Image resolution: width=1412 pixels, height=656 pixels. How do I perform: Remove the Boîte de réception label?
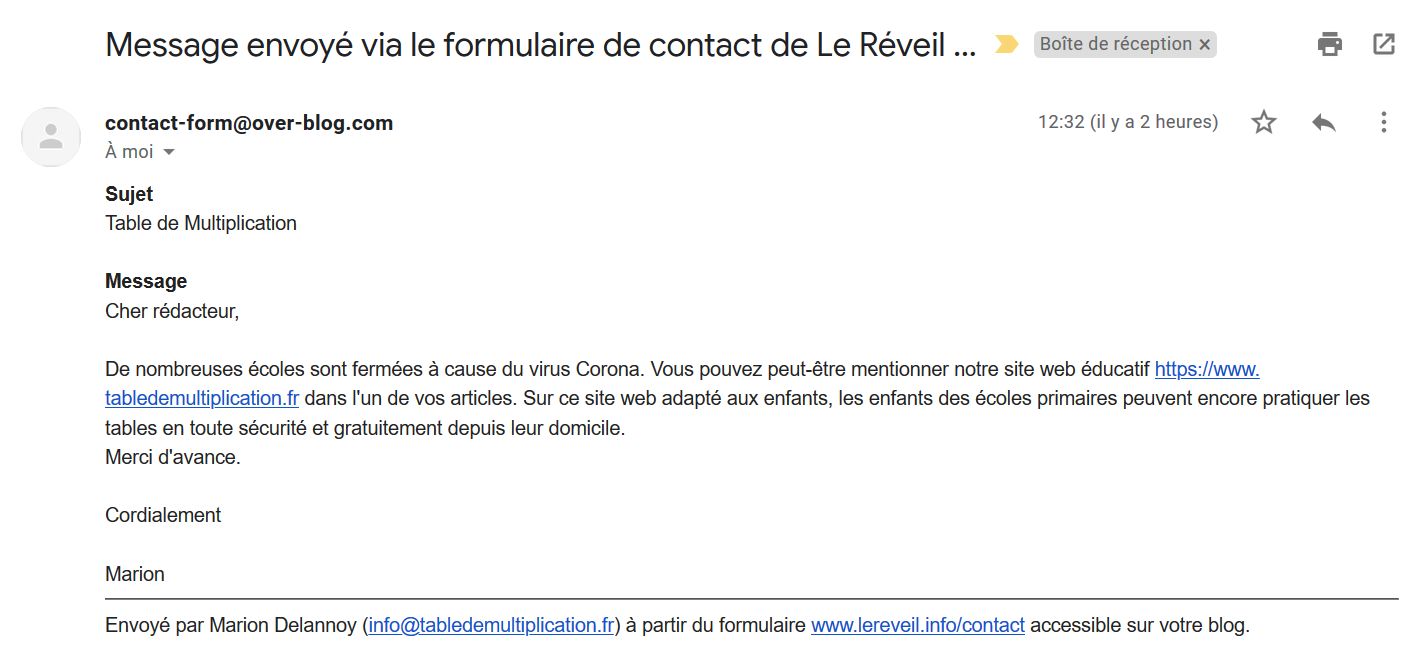pos(1205,44)
